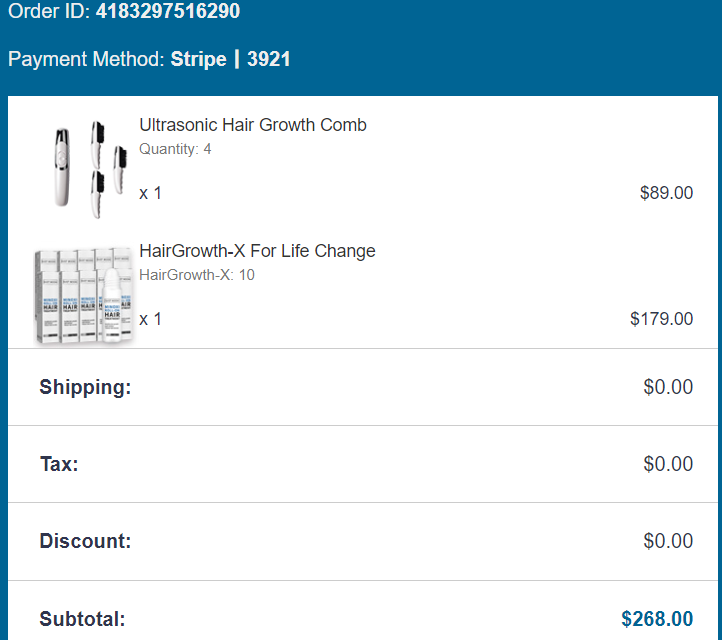Click the Tax $0.00 amount
Viewport: 722px width, 640px height.
point(668,464)
